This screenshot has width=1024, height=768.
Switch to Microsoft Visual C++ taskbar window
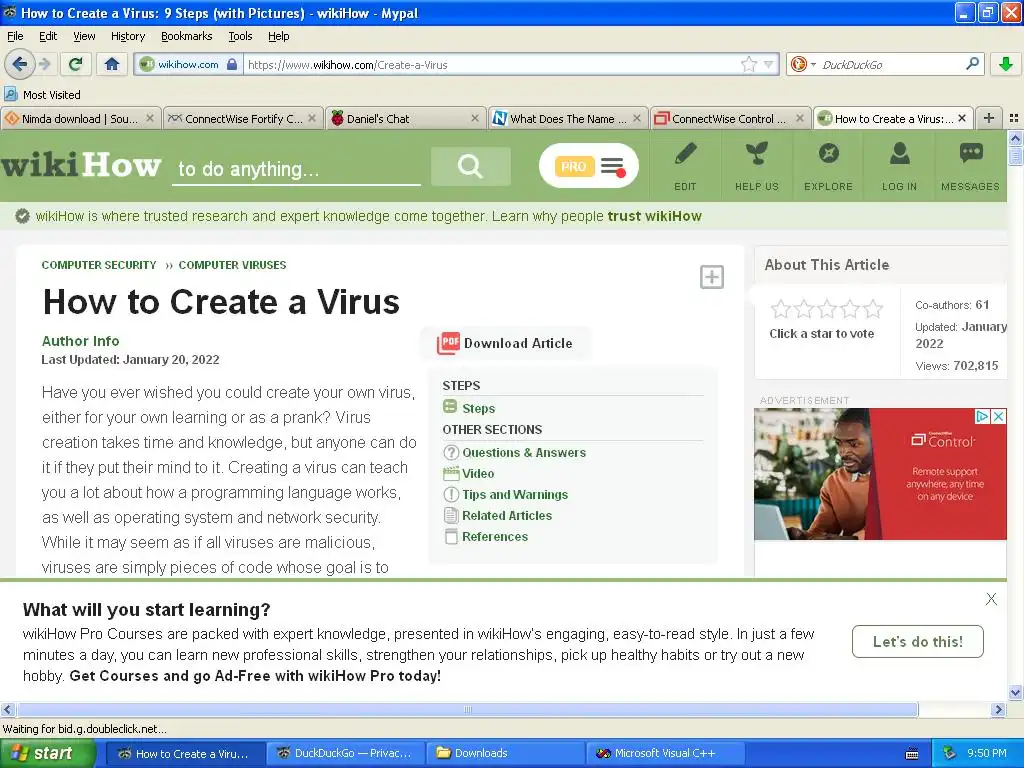664,753
